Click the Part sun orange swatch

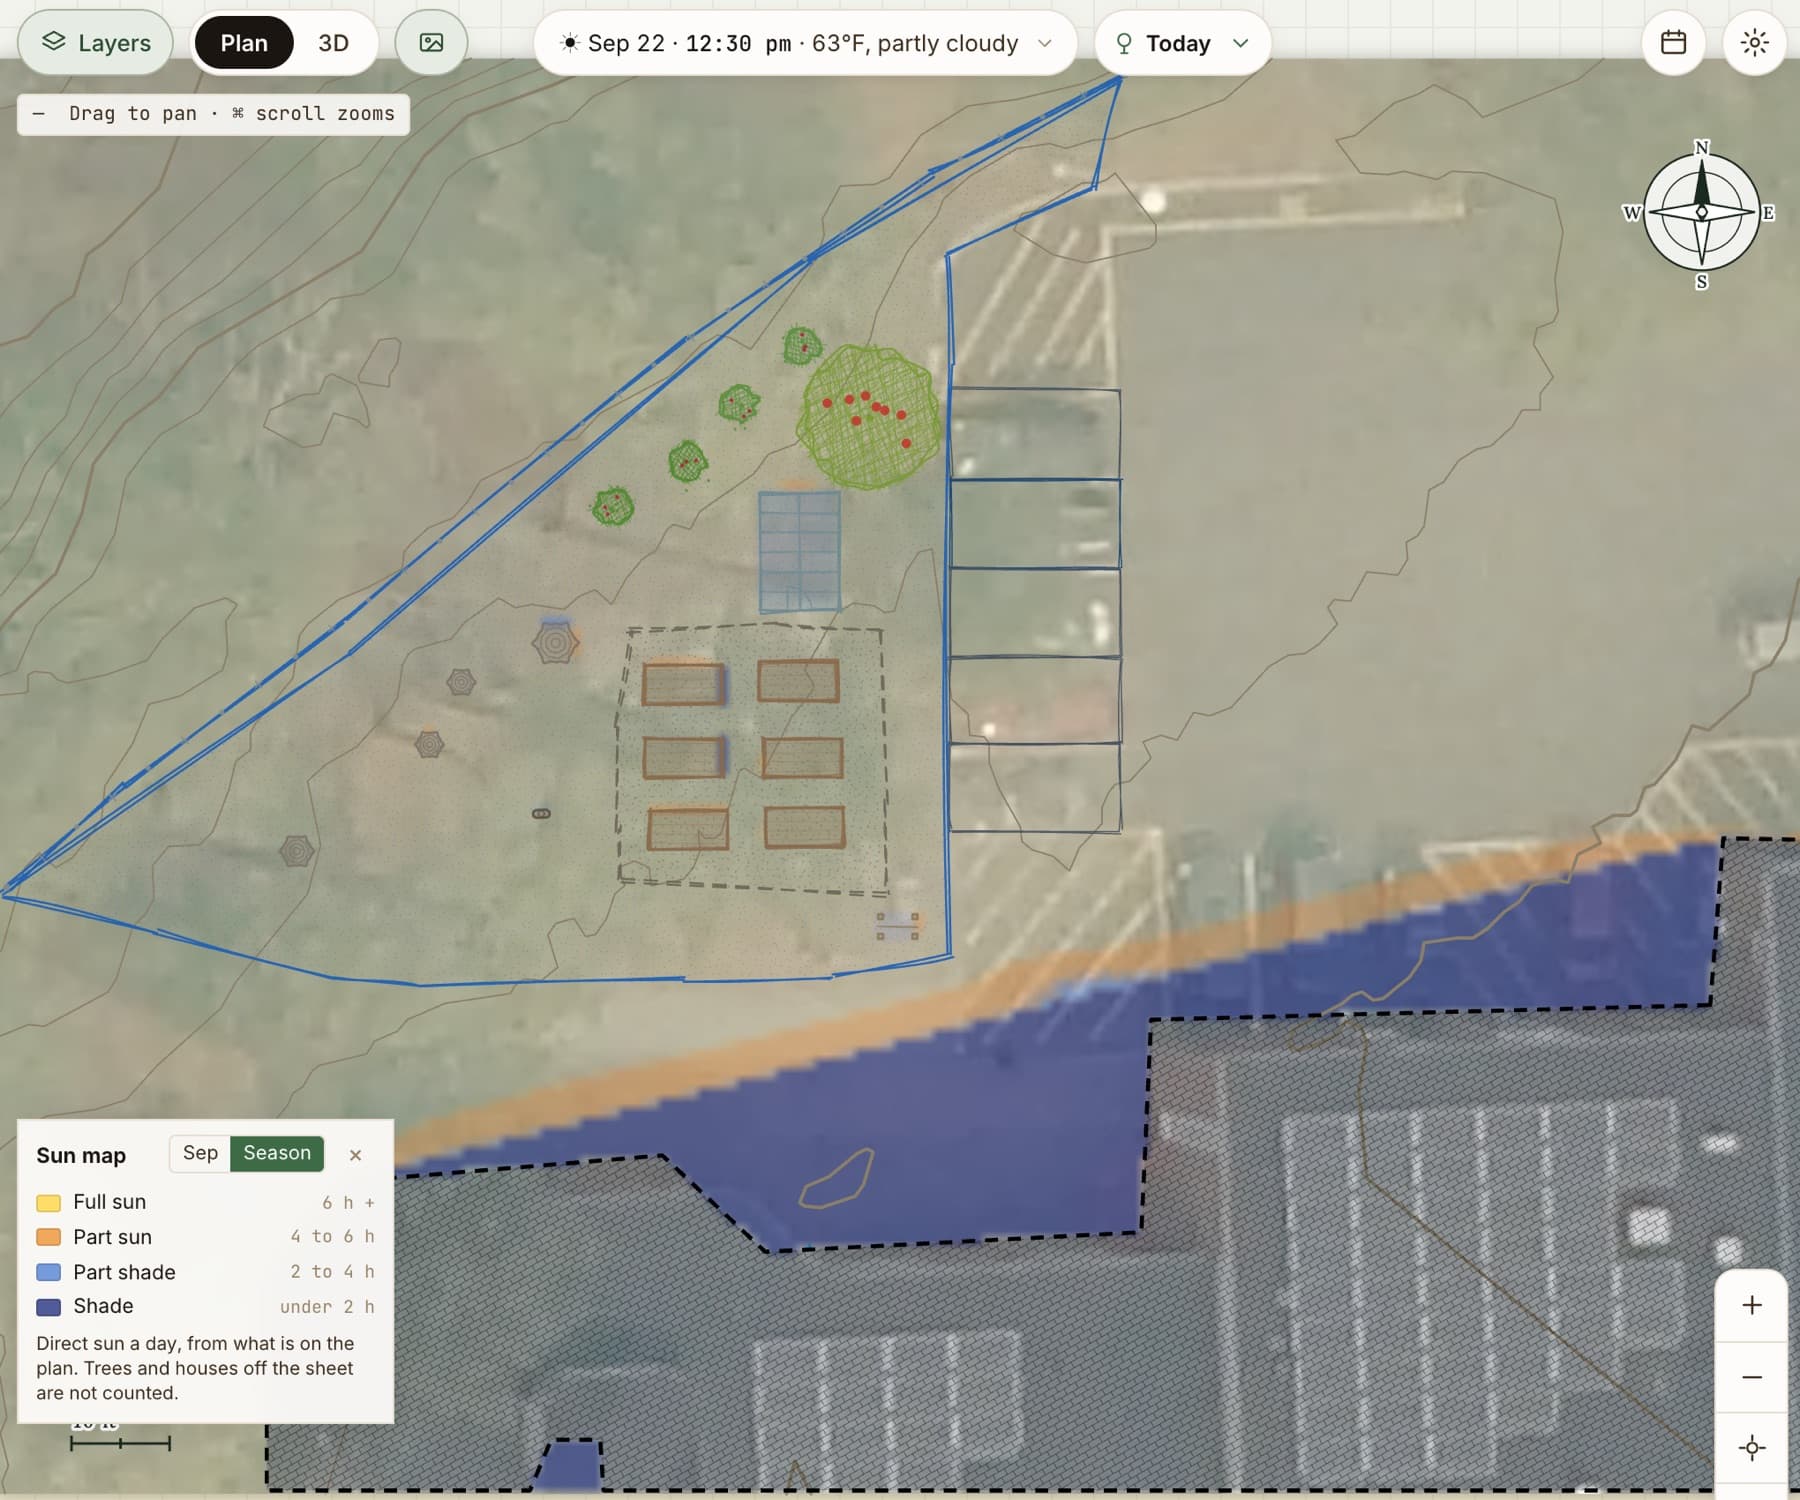pyautogui.click(x=48, y=1237)
